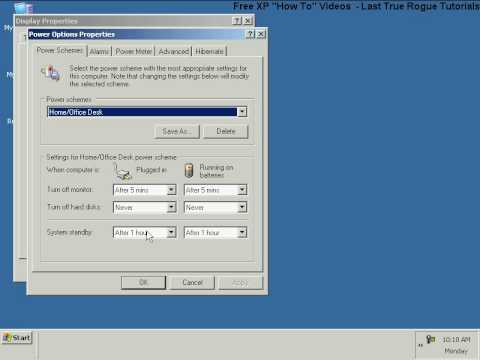Click the Delete scheme button
480x360 pixels.
[x=226, y=131]
